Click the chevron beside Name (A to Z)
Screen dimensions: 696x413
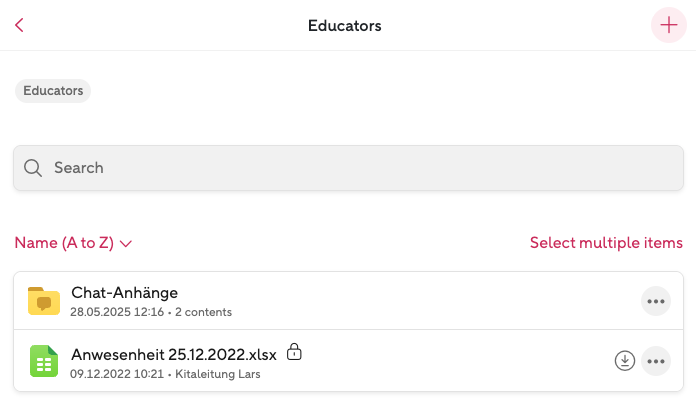tap(126, 243)
